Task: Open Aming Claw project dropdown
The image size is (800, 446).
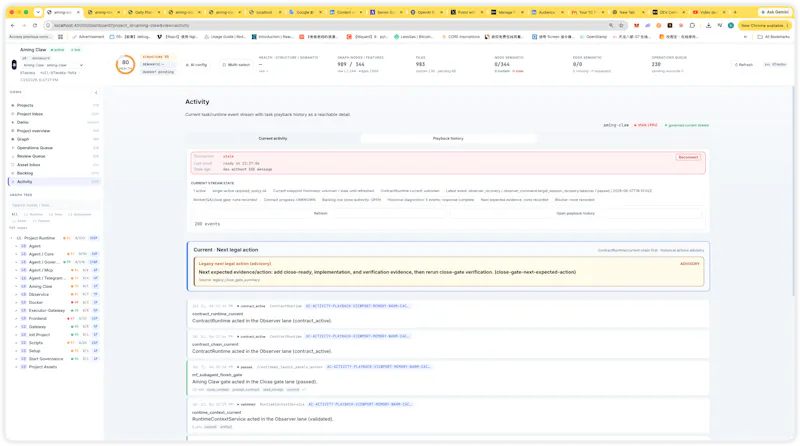Action: (x=53, y=65)
